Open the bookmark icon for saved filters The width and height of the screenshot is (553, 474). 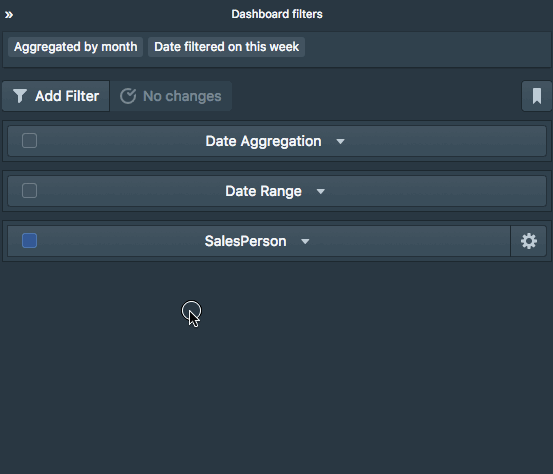pyautogui.click(x=536, y=96)
